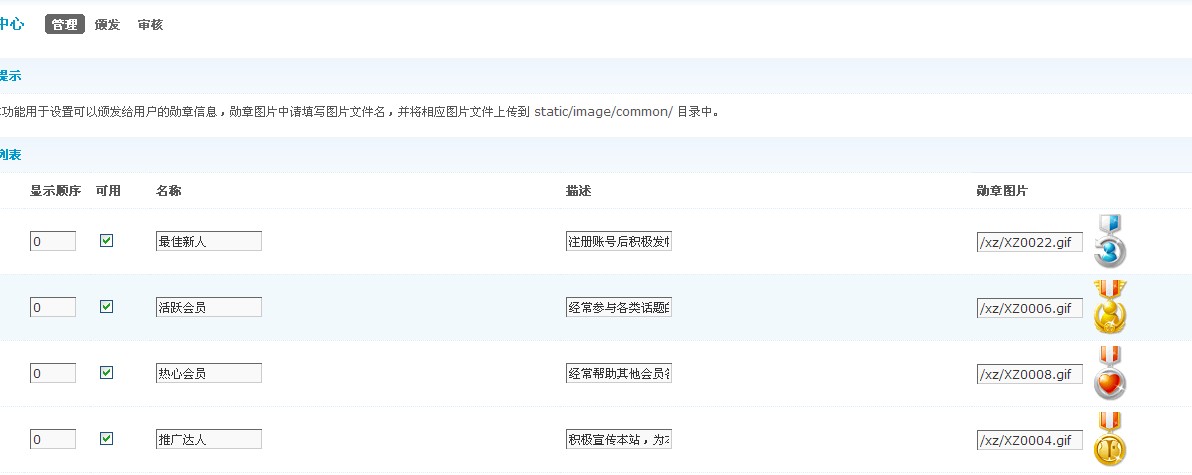1192x475 pixels.
Task: Open the 审核 tab
Action: tap(151, 24)
